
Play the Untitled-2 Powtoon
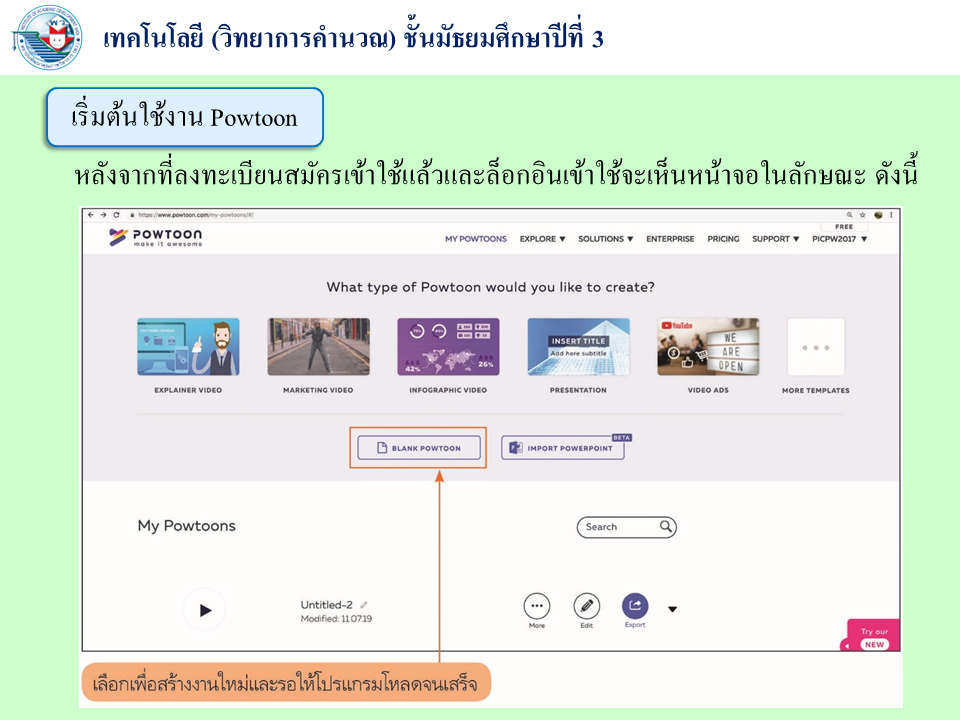click(205, 610)
